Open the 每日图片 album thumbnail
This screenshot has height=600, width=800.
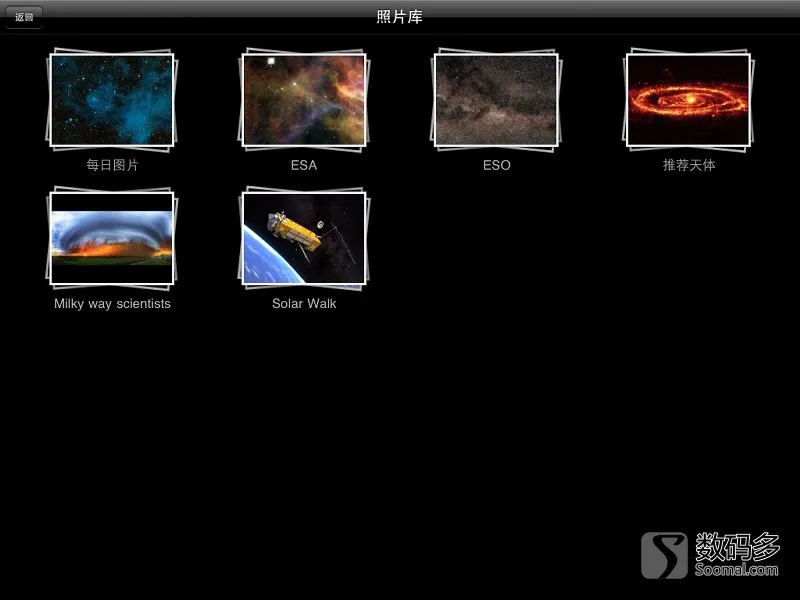112,99
